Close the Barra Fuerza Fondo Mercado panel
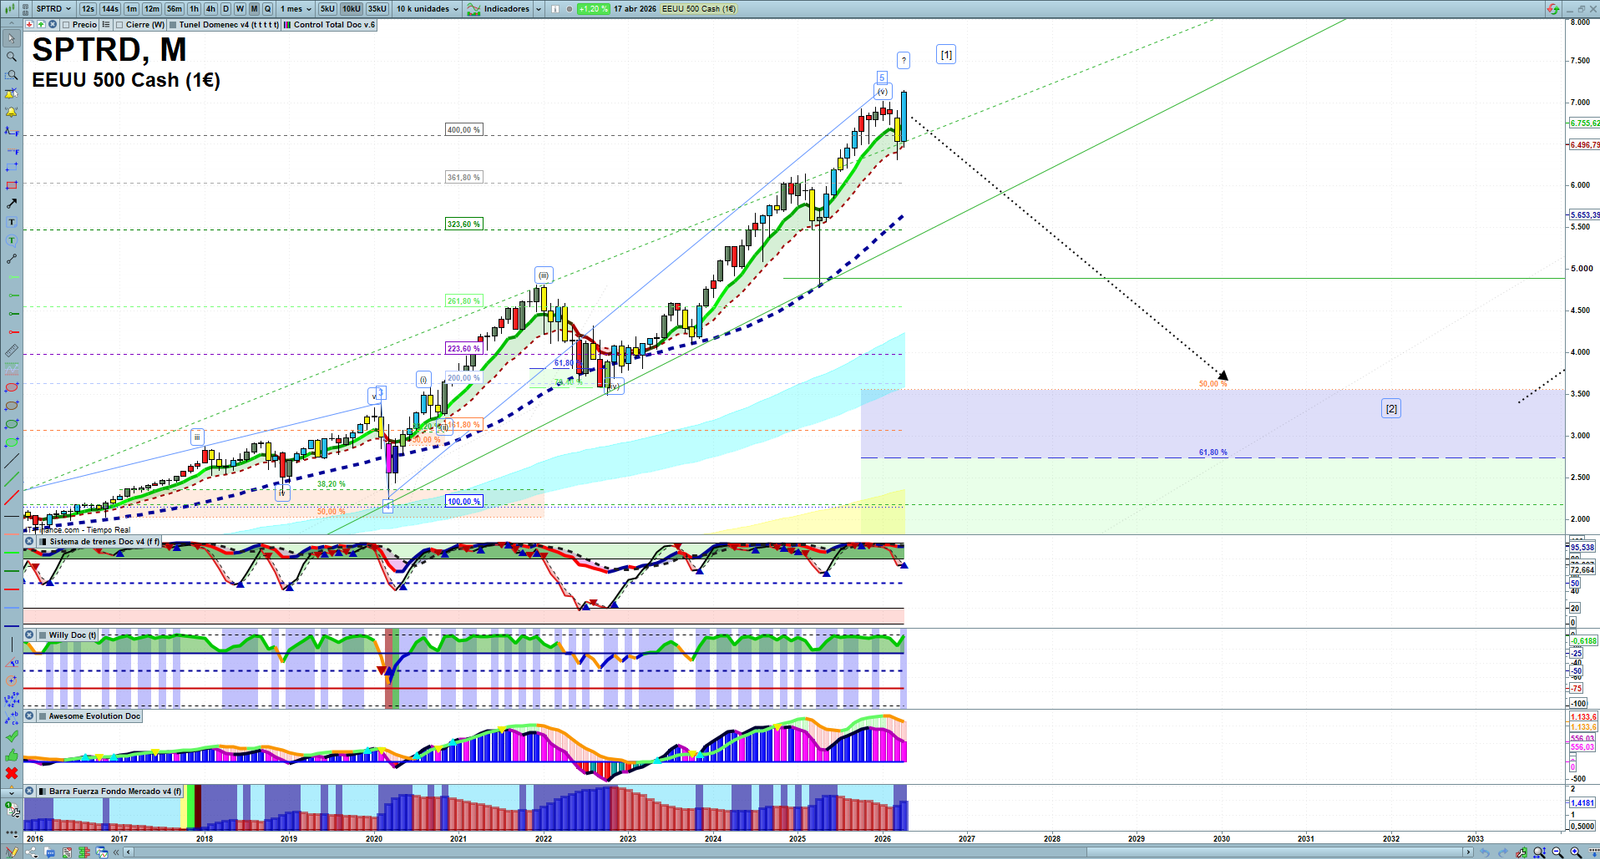1600x859 pixels. pyautogui.click(x=30, y=791)
